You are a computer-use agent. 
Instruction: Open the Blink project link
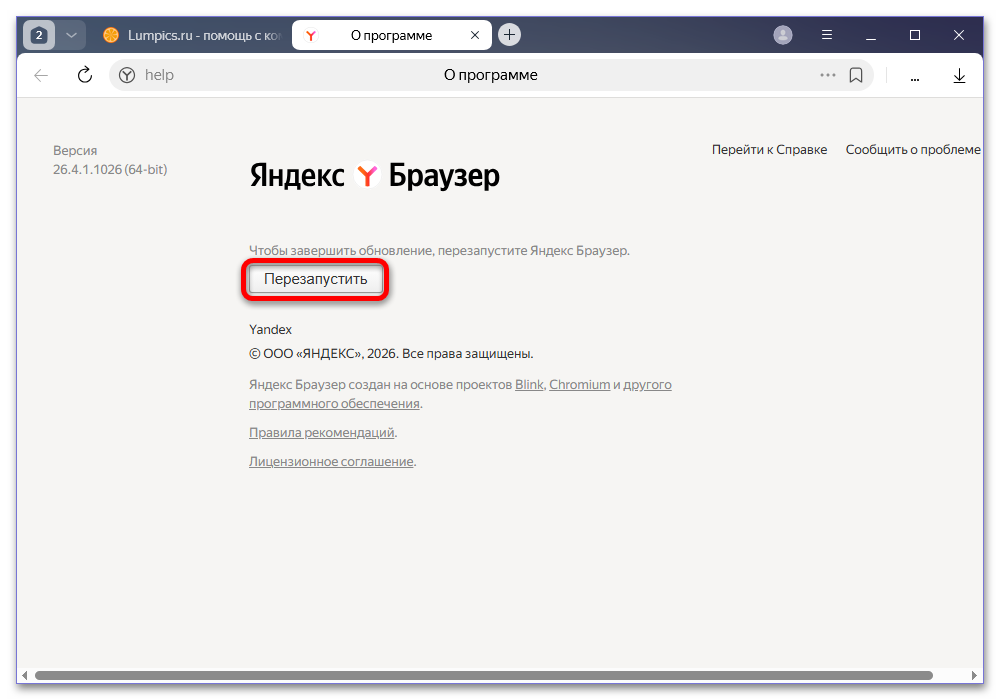click(x=529, y=384)
